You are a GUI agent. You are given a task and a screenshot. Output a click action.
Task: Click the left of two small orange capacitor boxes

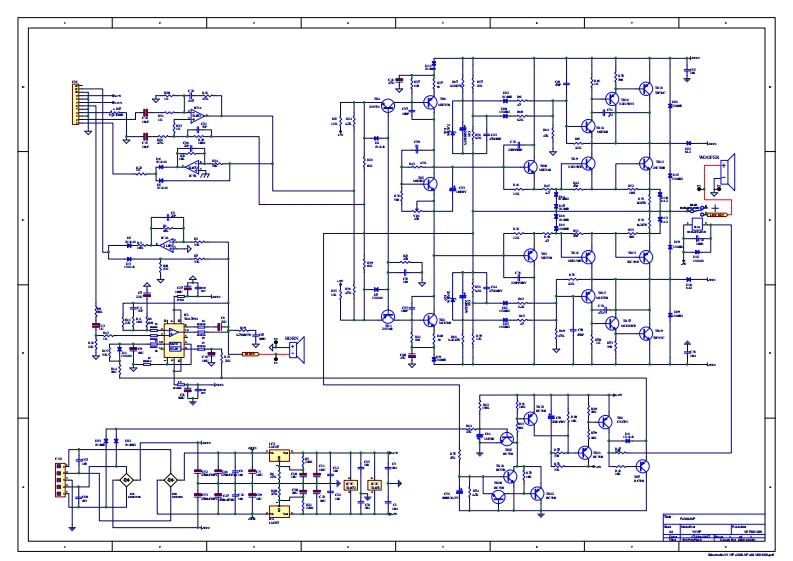[x=350, y=485]
